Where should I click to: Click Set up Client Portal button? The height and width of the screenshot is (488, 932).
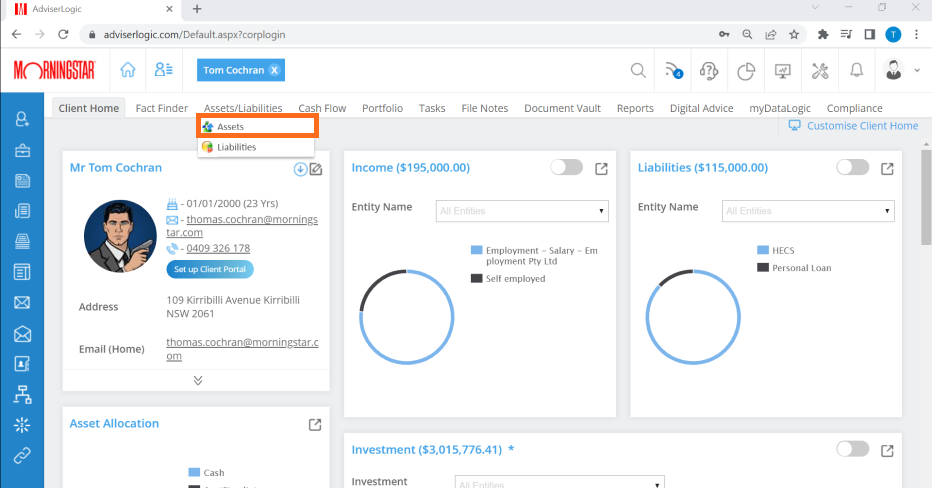(210, 269)
